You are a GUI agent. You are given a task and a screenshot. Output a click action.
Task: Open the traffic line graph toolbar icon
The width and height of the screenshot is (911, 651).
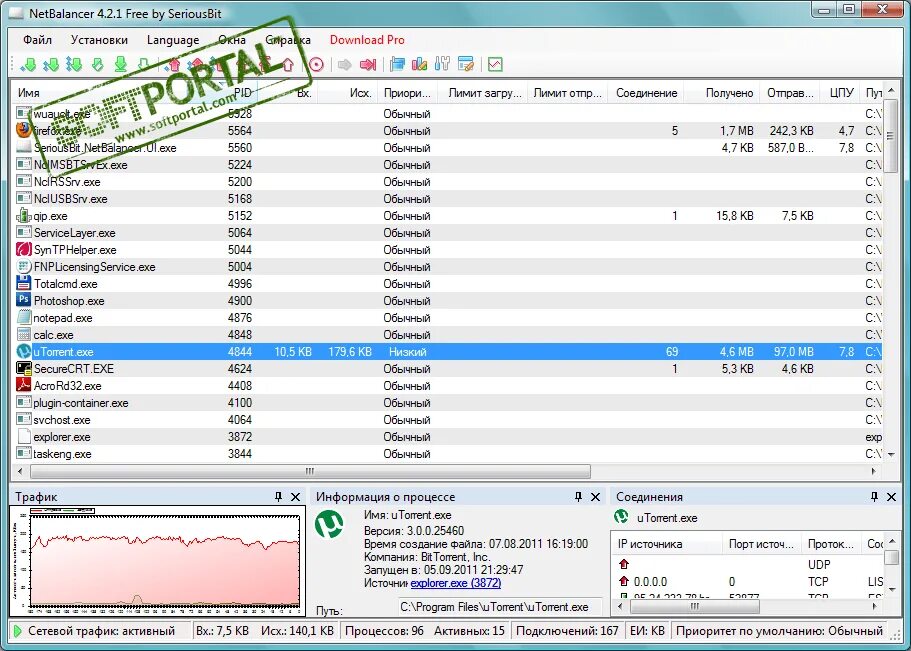pos(495,65)
